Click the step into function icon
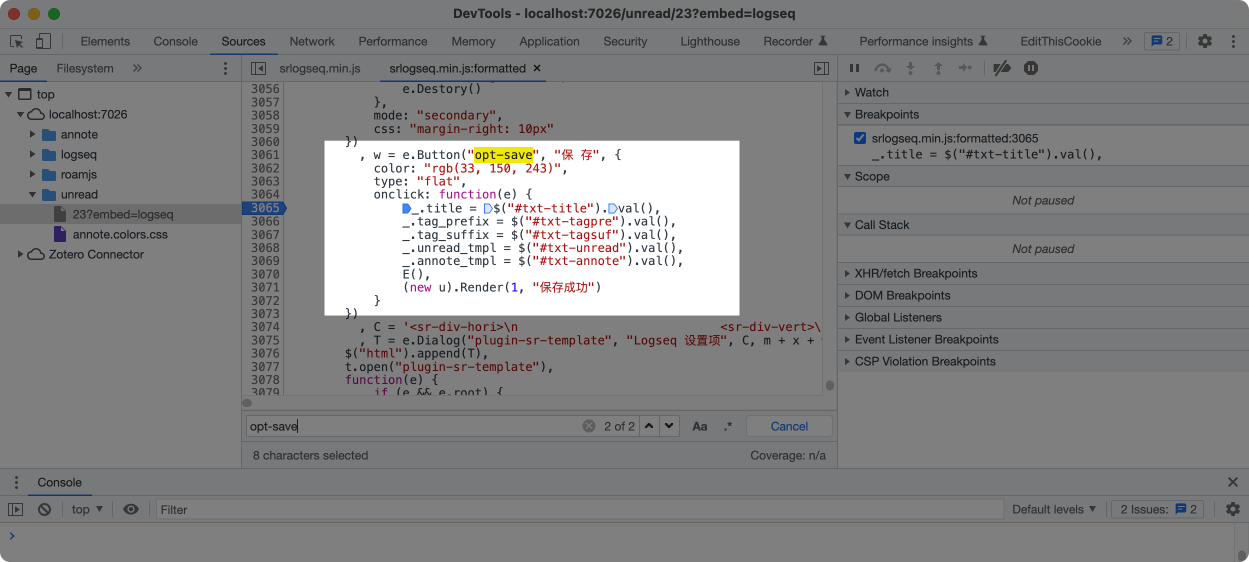This screenshot has height=562, width=1249. 910,68
